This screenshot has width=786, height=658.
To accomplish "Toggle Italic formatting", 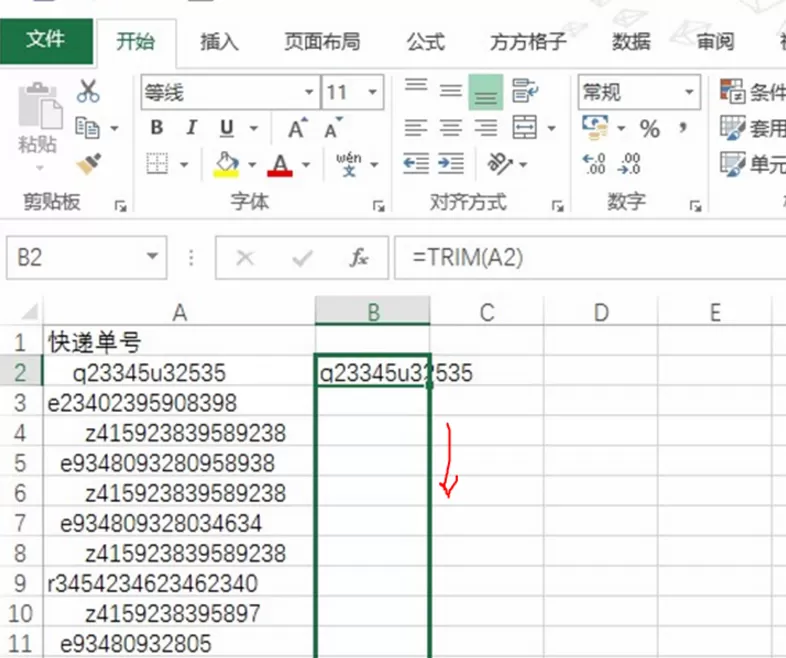I will (191, 128).
